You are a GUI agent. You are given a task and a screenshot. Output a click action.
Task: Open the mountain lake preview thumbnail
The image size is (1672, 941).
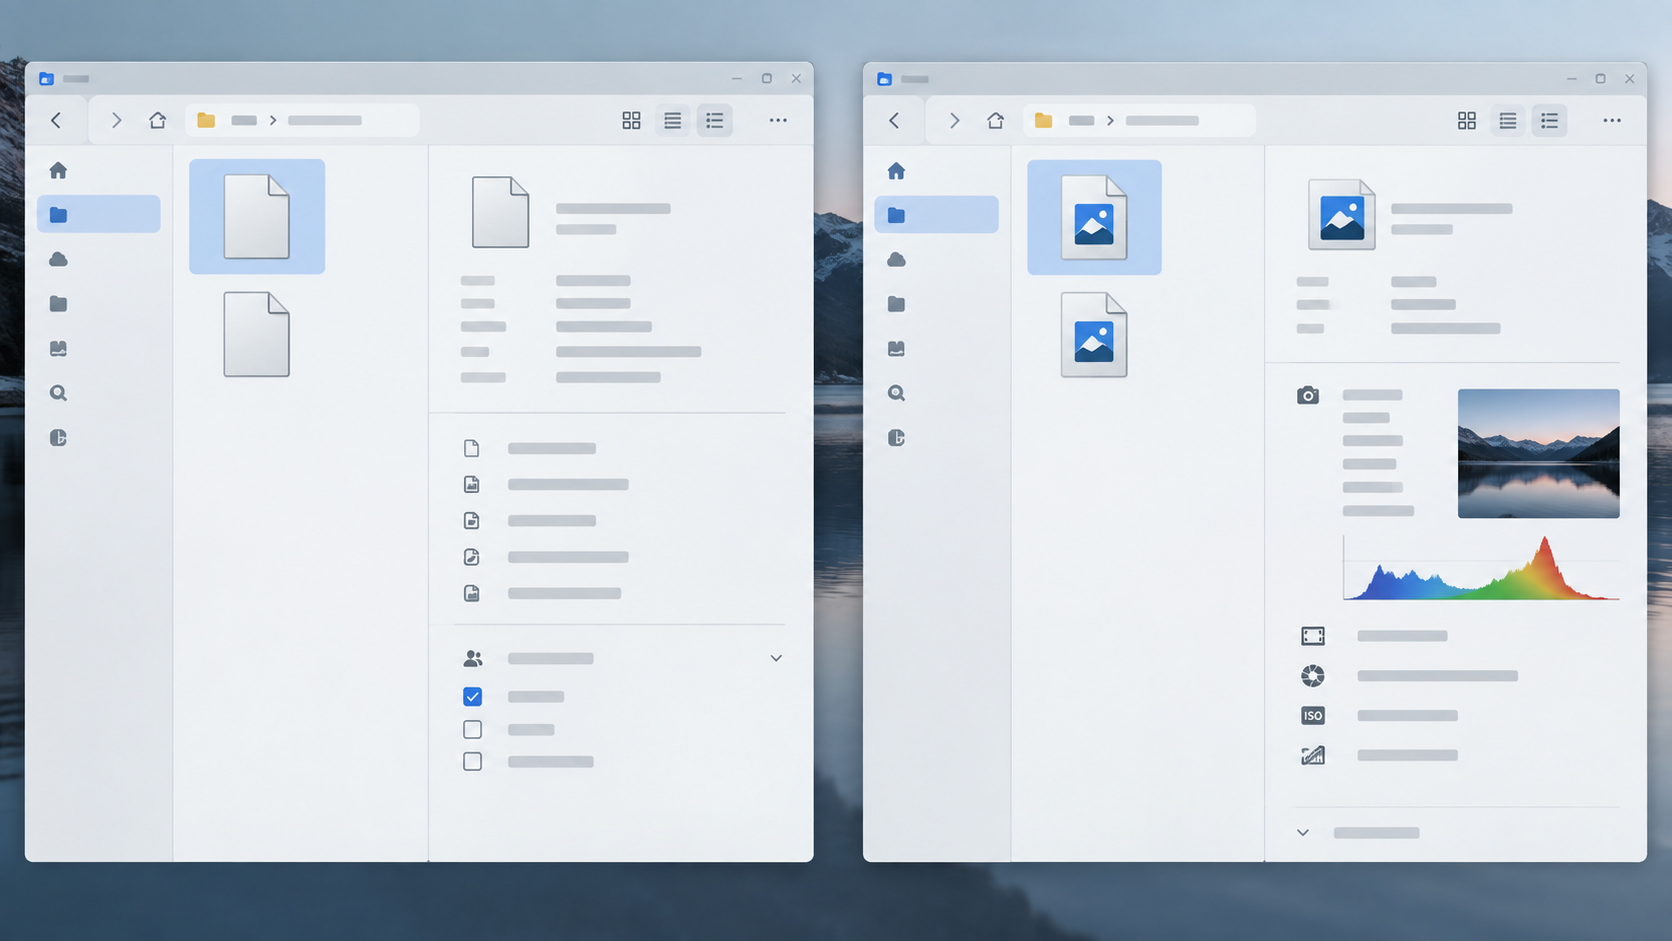pos(1538,453)
